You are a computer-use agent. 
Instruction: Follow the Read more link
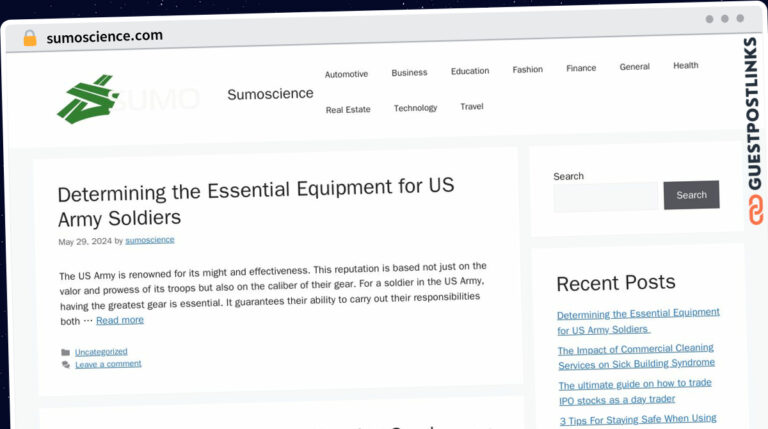(120, 320)
